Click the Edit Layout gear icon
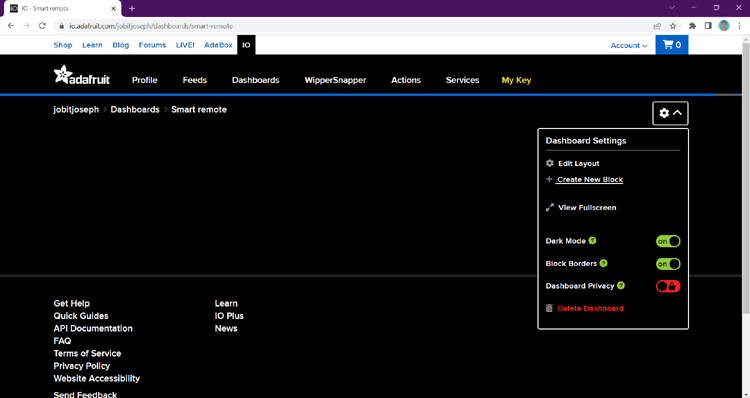This screenshot has height=398, width=750. coord(550,163)
